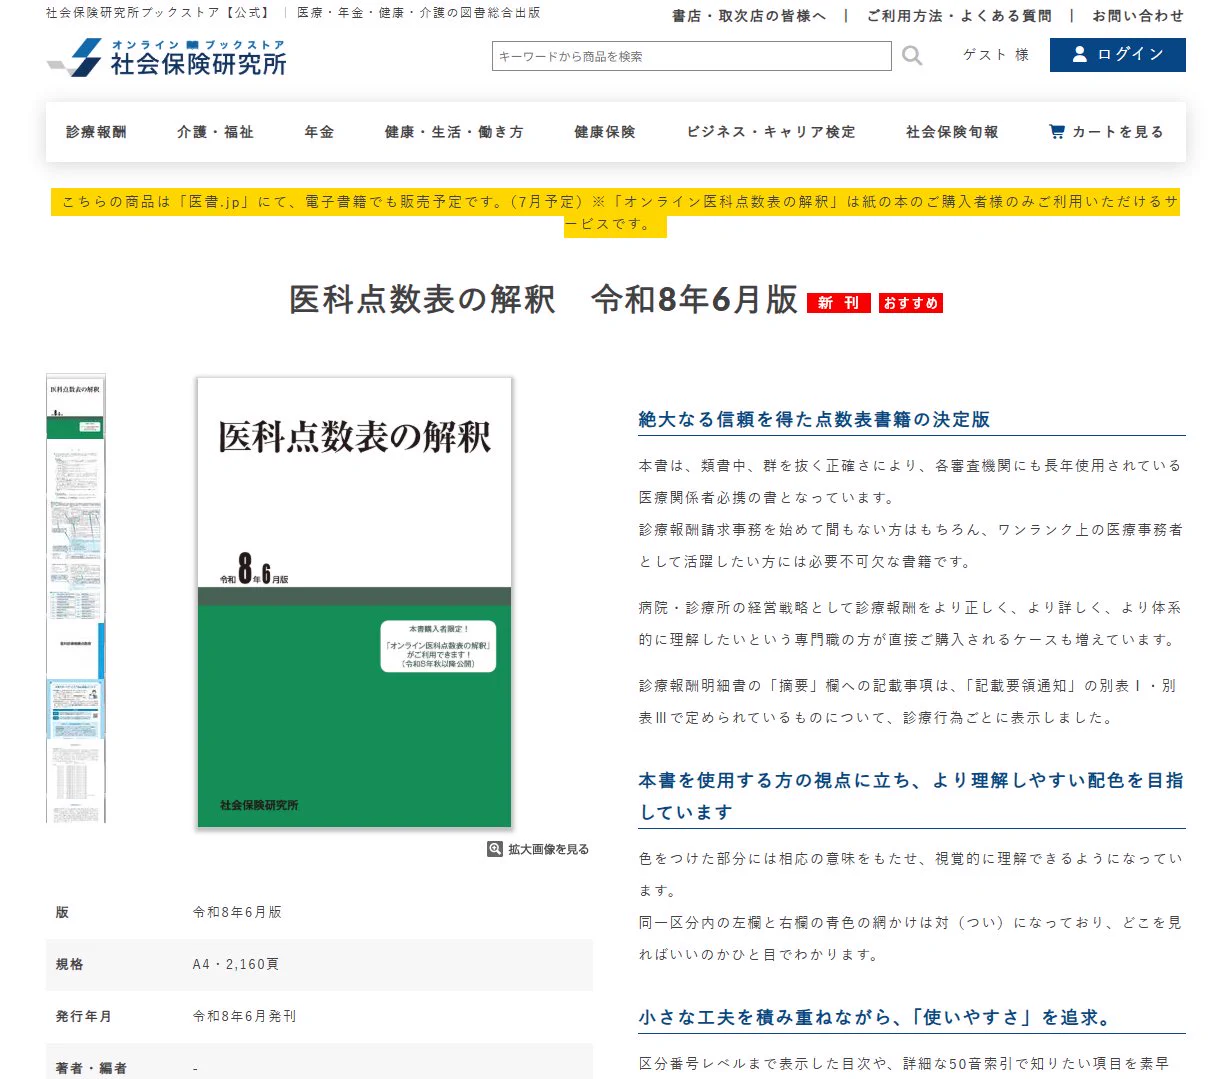
Task: Open the cart via cart icon
Action: coord(1056,131)
